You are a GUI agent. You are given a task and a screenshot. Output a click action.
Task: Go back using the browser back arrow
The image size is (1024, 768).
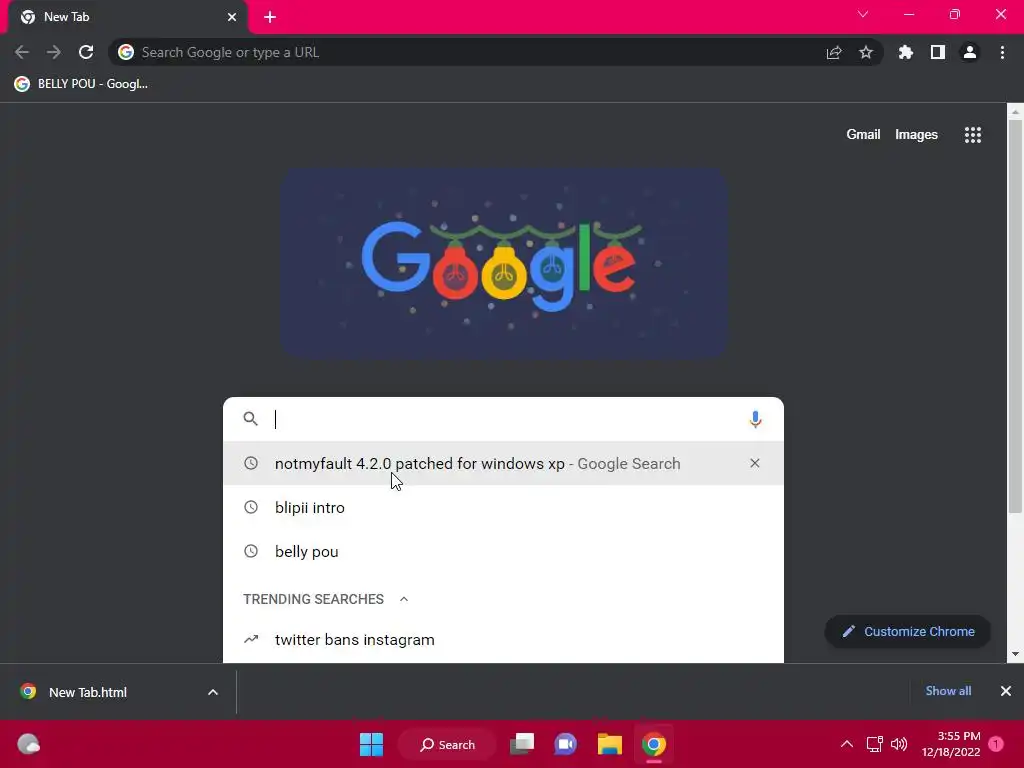coord(22,52)
